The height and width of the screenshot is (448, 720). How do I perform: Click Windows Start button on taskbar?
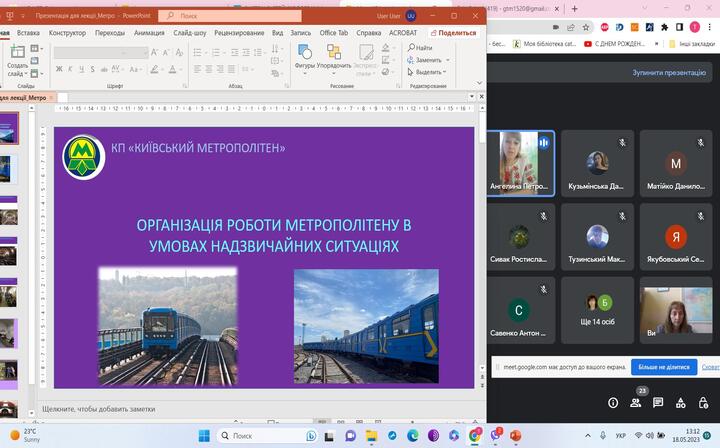(x=204, y=436)
